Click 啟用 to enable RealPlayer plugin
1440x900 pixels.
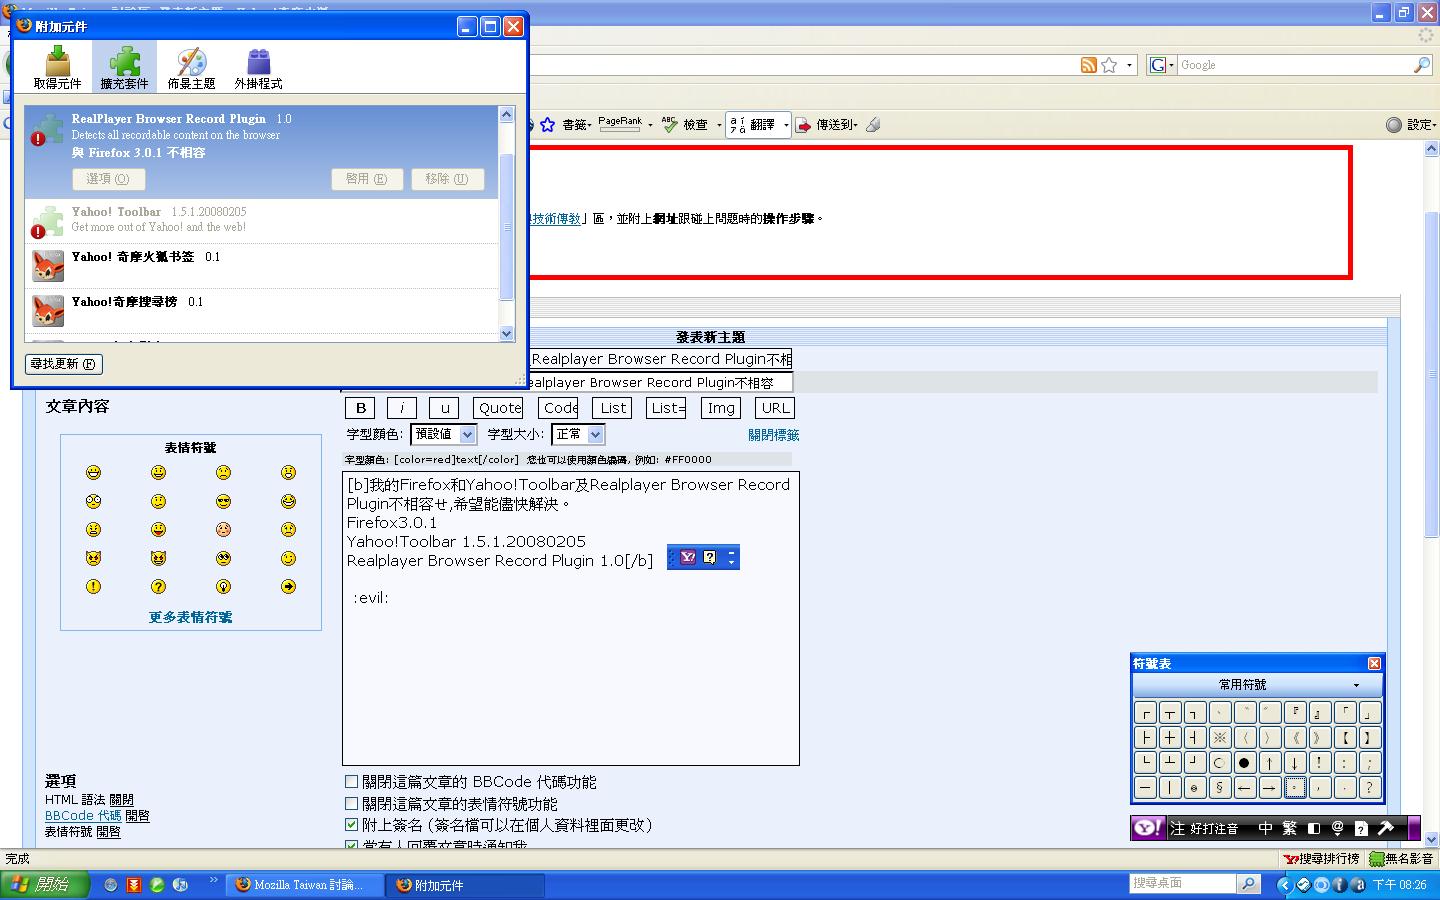(367, 179)
